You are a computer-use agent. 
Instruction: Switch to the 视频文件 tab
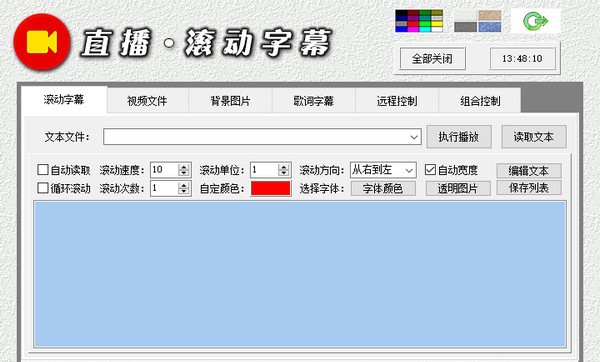(147, 101)
